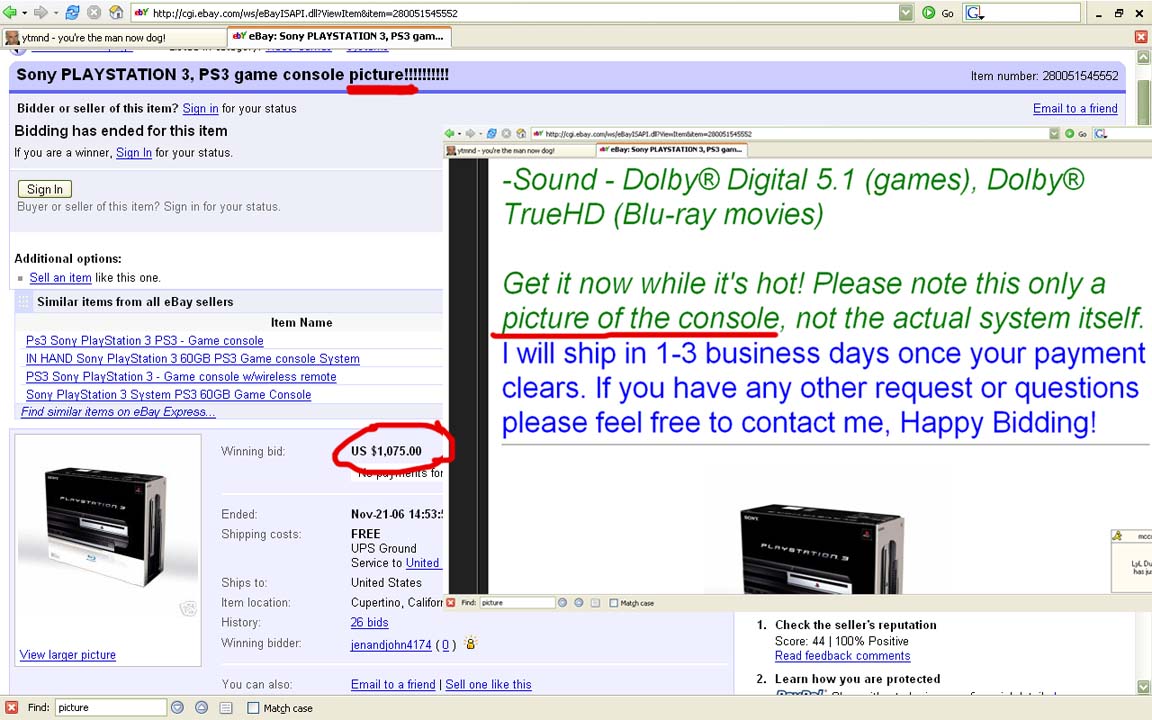Screen dimensions: 1152x720
Task: Open the 'Sell an item' link
Action: pyautogui.click(x=60, y=278)
